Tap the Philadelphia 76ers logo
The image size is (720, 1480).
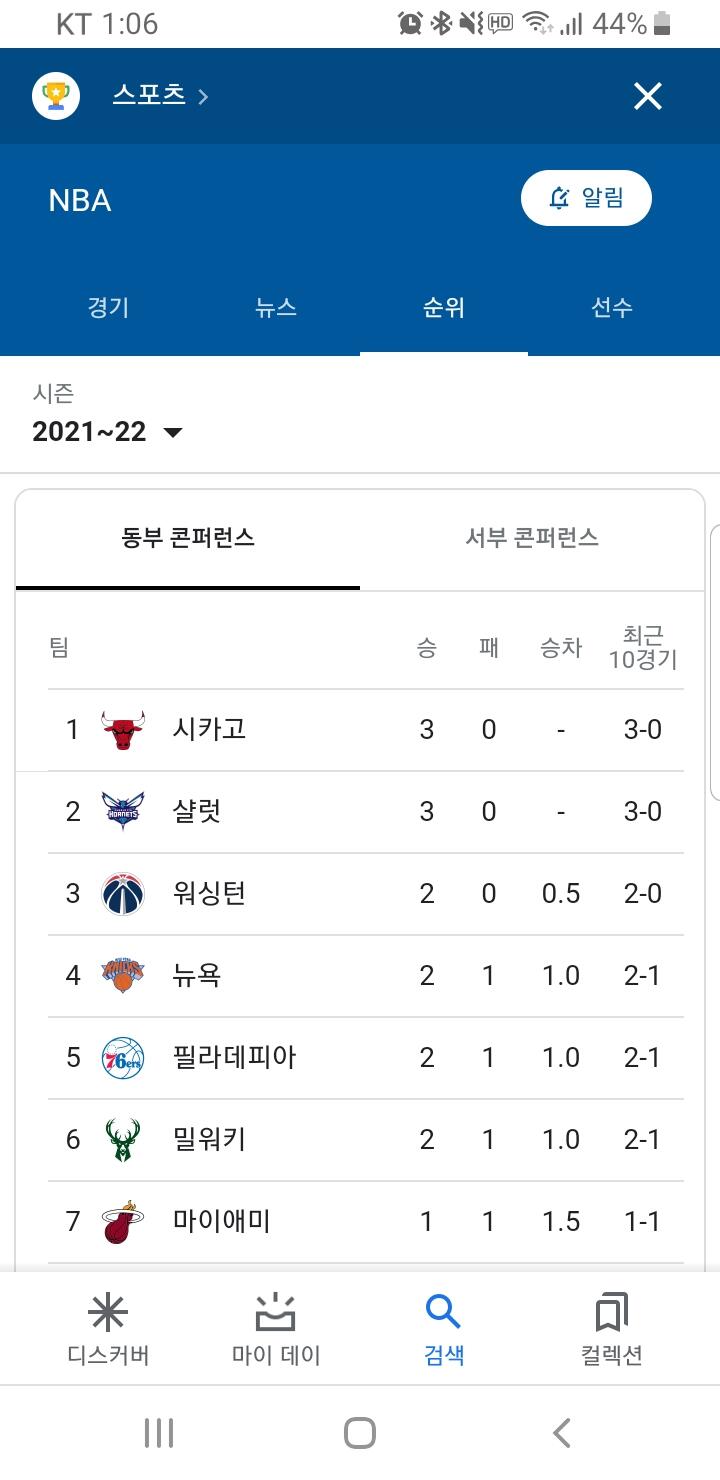123,1058
